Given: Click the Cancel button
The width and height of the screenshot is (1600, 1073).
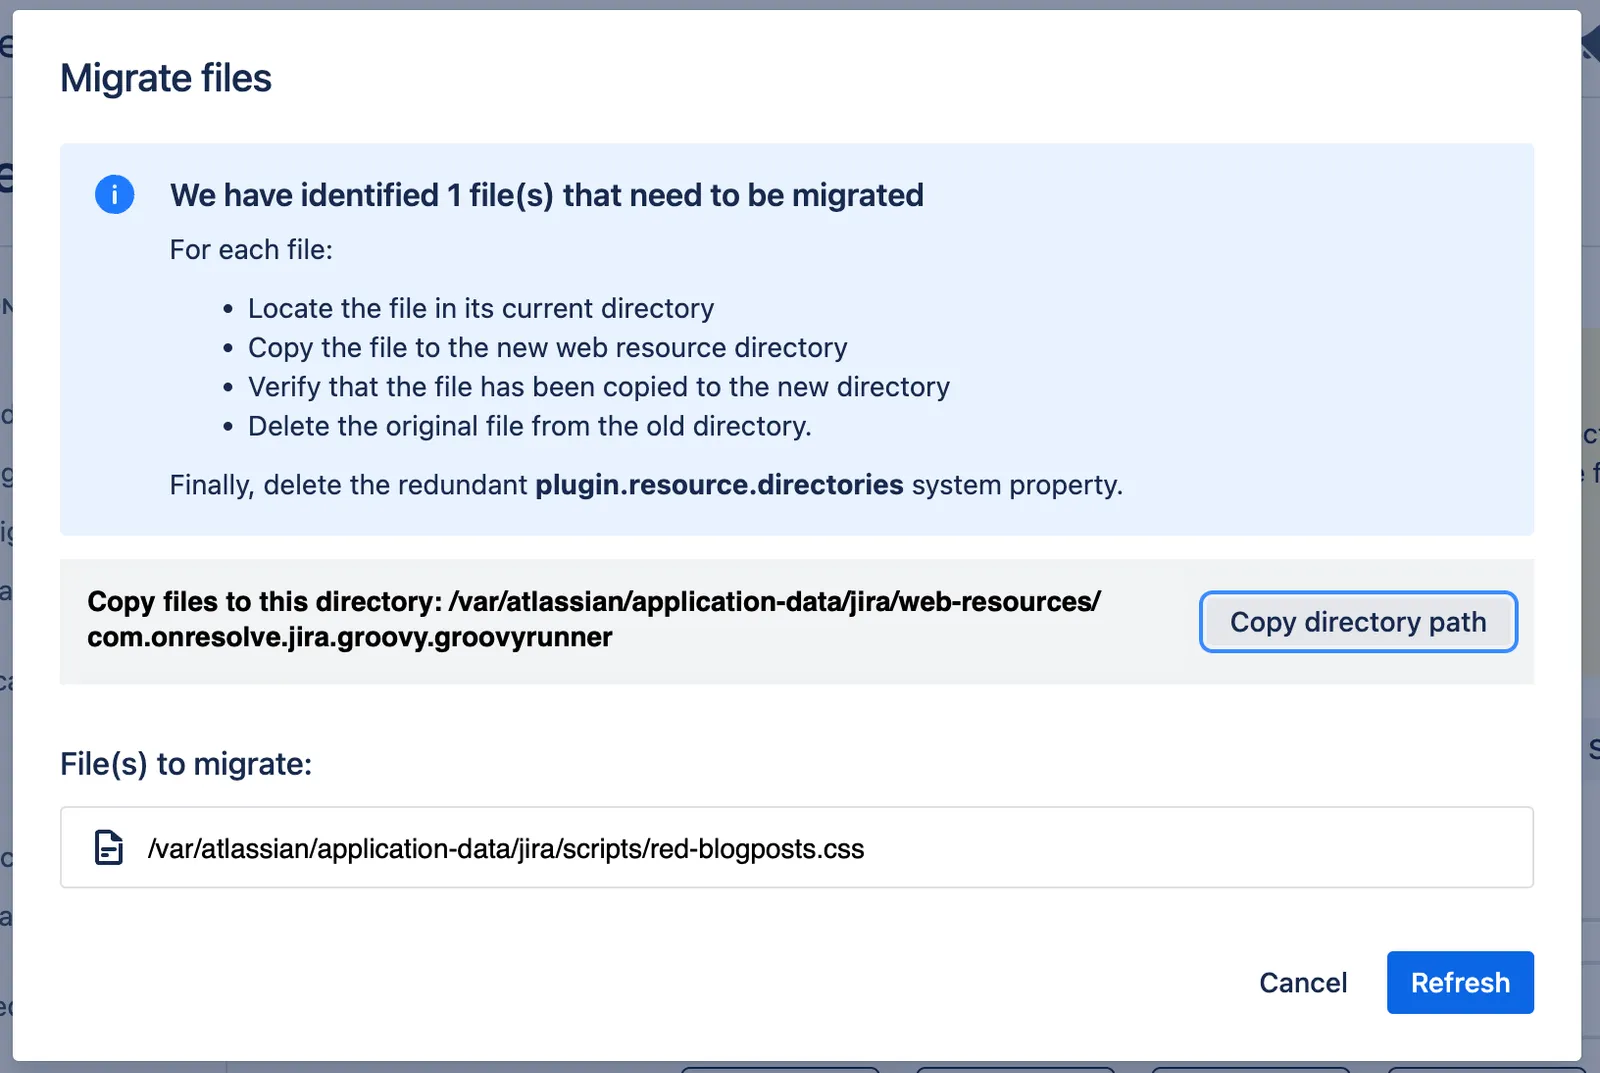Looking at the screenshot, I should tap(1303, 982).
